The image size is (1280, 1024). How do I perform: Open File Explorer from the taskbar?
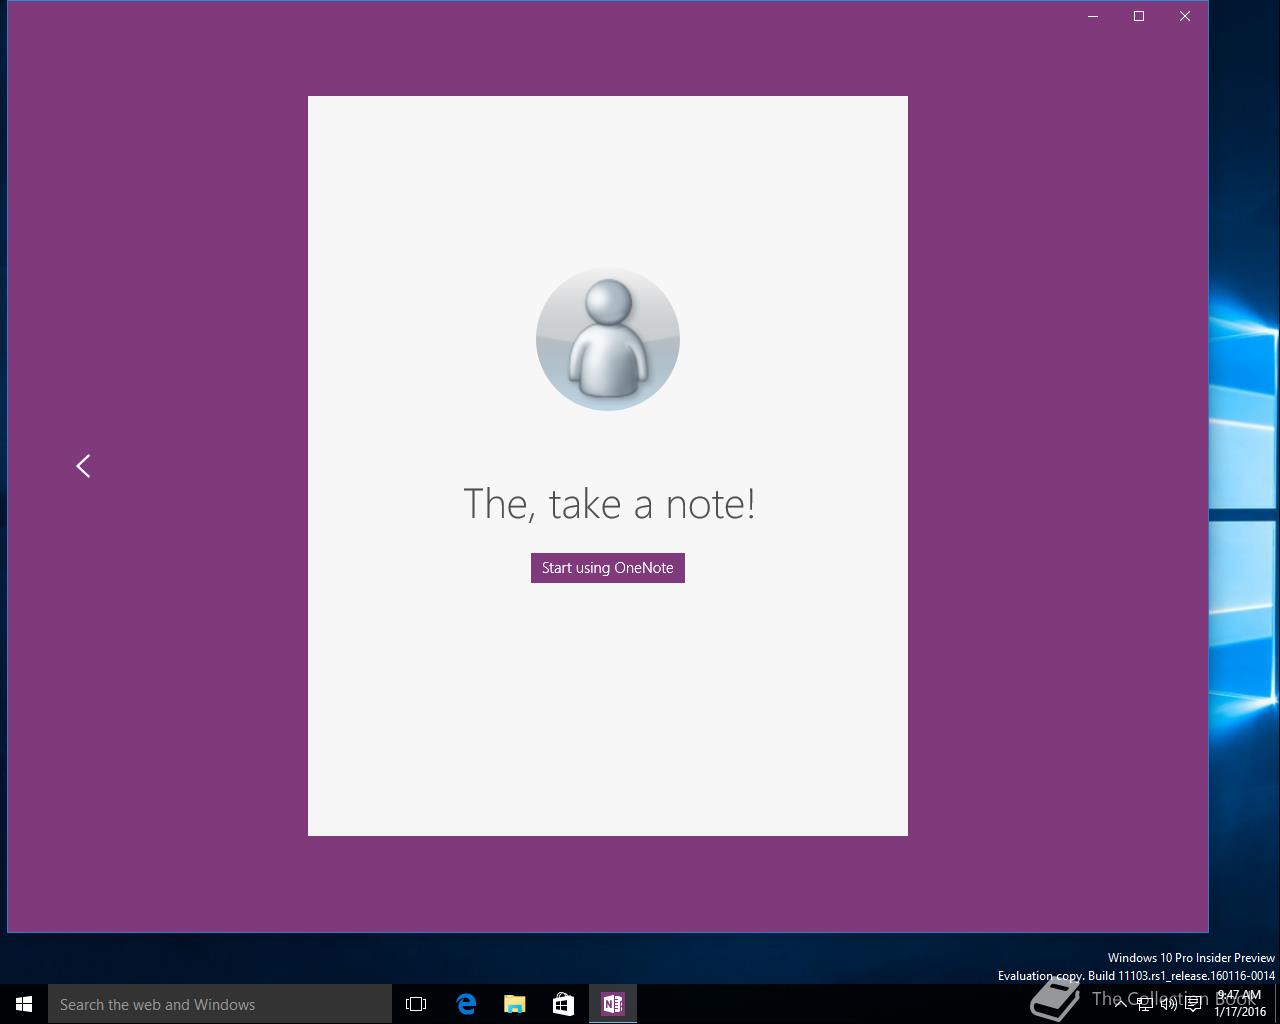click(x=515, y=1004)
